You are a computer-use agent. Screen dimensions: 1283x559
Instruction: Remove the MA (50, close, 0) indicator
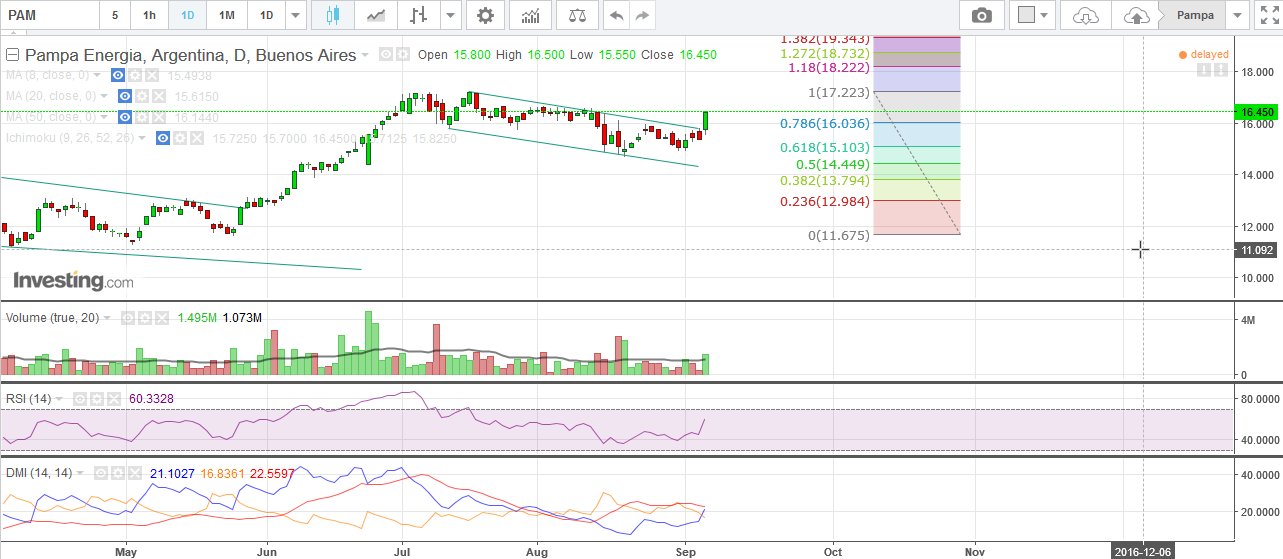[x=157, y=117]
